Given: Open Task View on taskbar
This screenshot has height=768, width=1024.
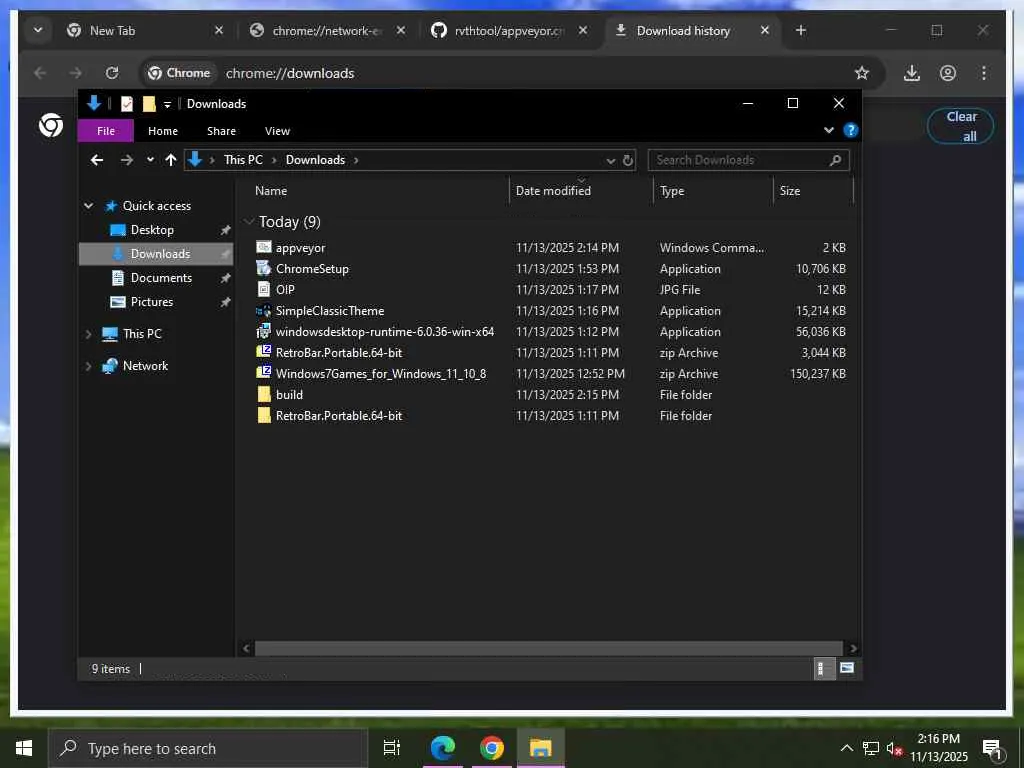Looking at the screenshot, I should click(x=392, y=748).
